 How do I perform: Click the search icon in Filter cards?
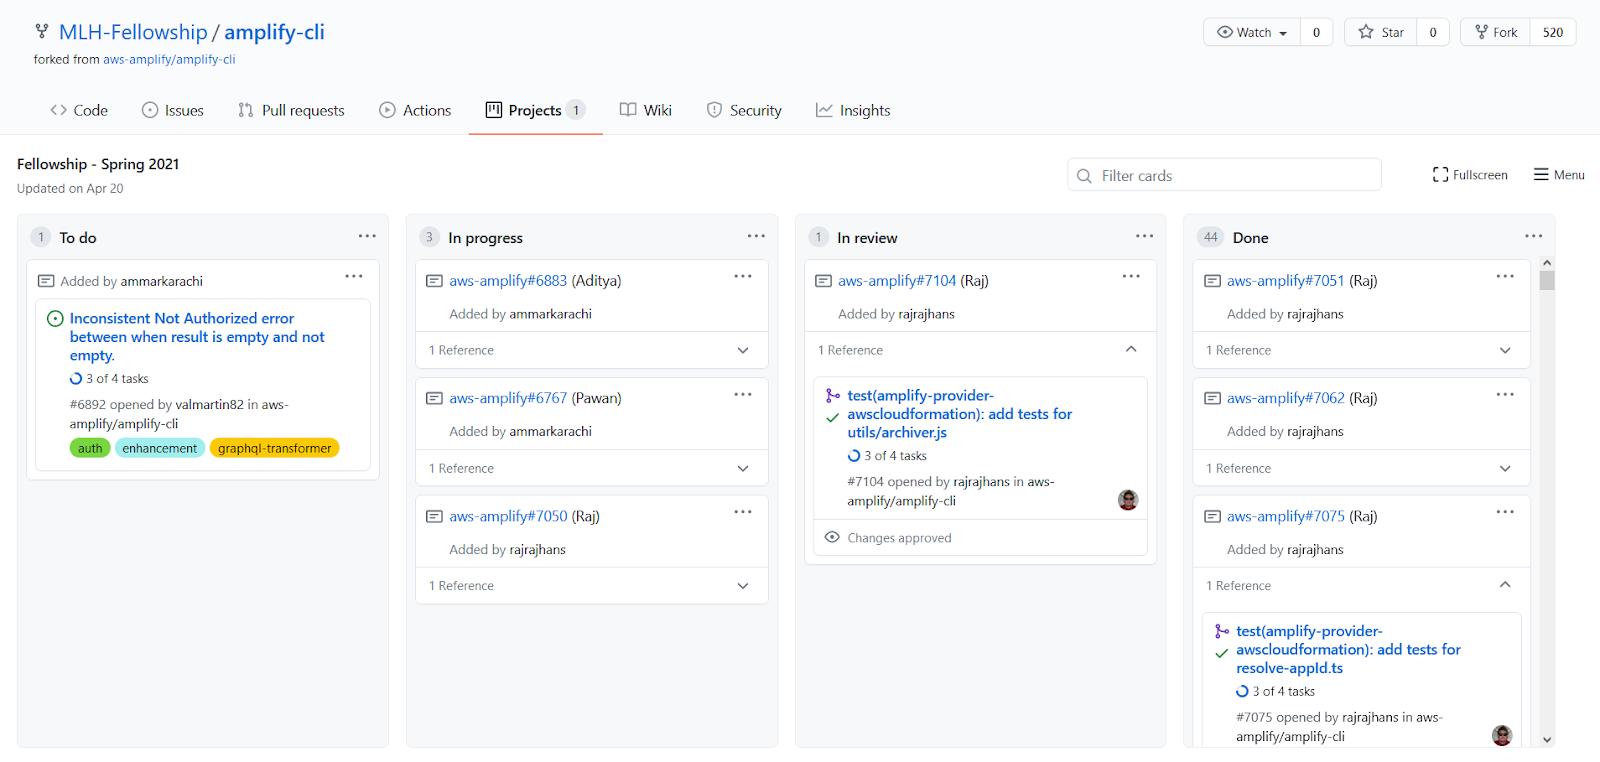click(x=1084, y=176)
